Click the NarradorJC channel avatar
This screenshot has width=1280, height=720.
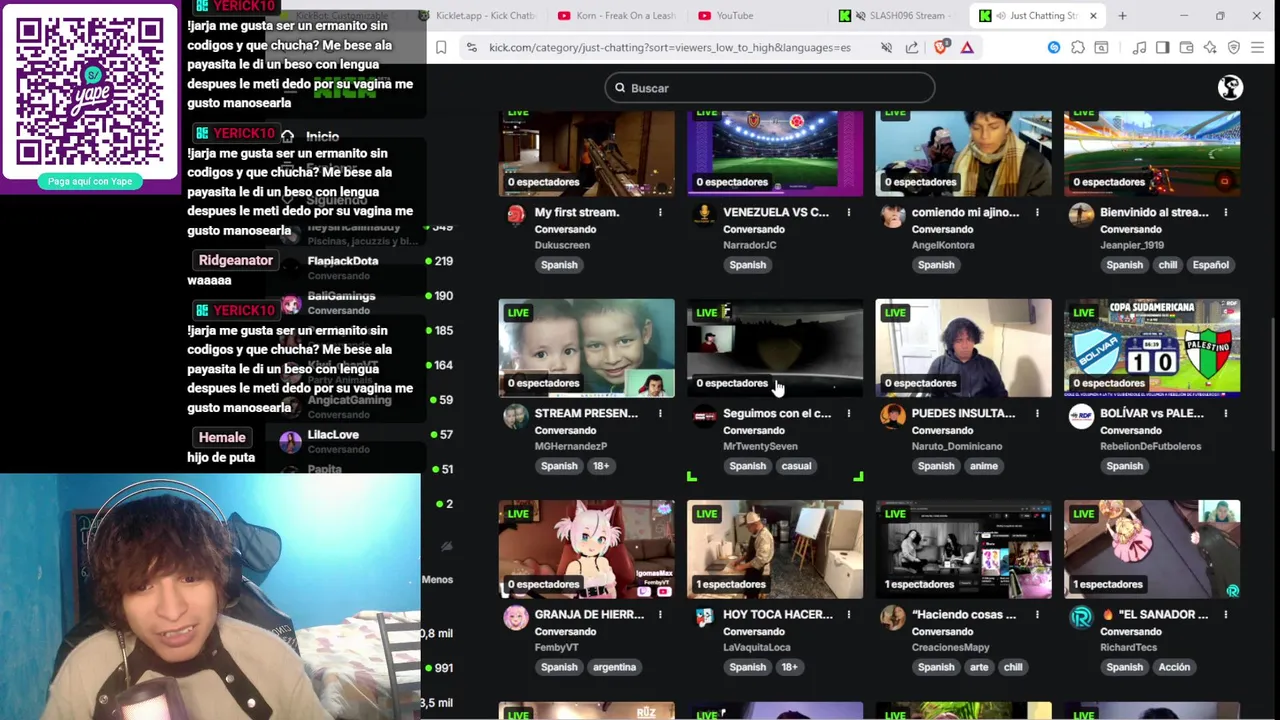coord(704,215)
